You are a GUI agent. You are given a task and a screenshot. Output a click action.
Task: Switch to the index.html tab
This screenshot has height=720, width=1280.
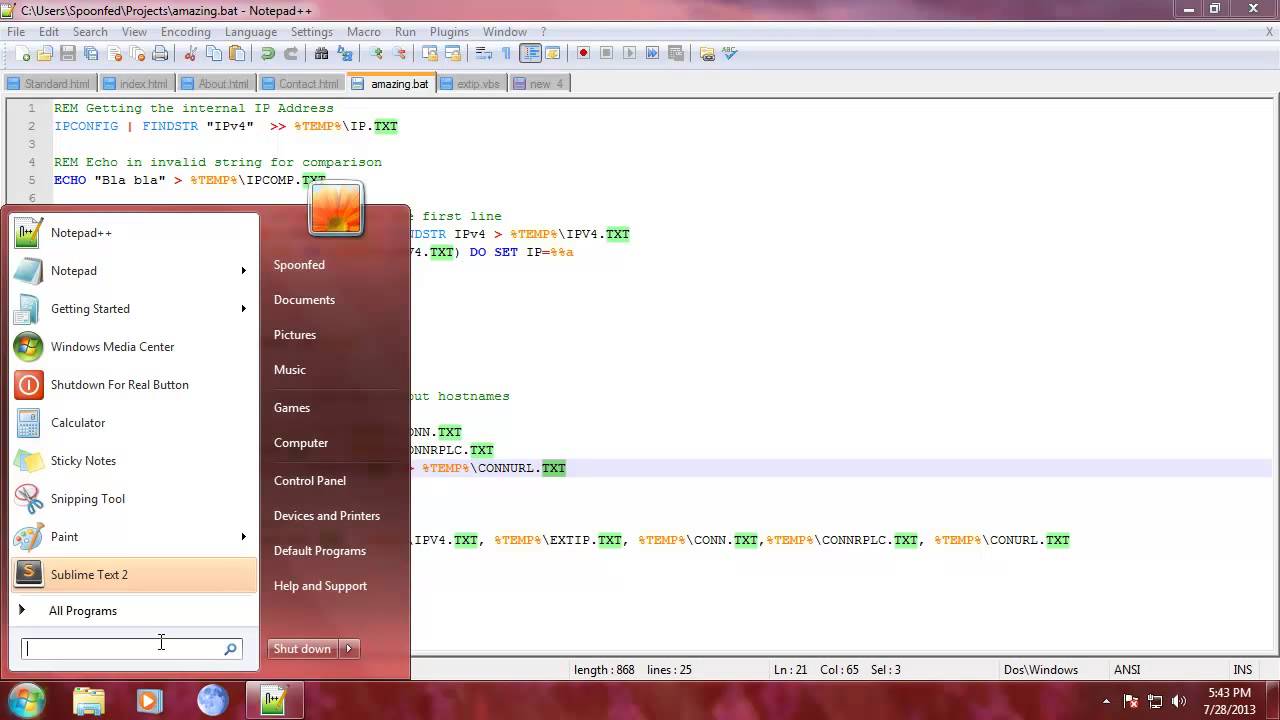(x=136, y=84)
